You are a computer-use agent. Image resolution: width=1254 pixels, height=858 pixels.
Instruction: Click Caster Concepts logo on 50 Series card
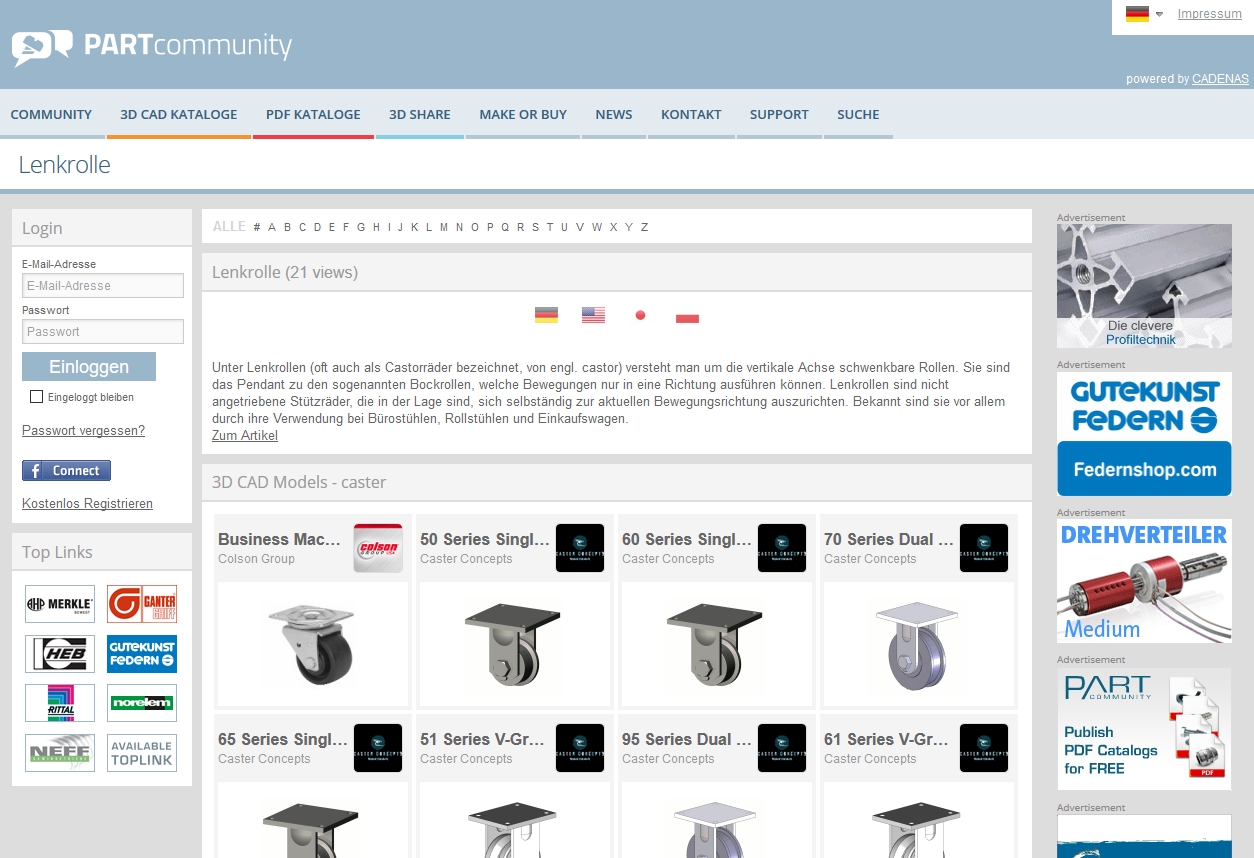(580, 548)
